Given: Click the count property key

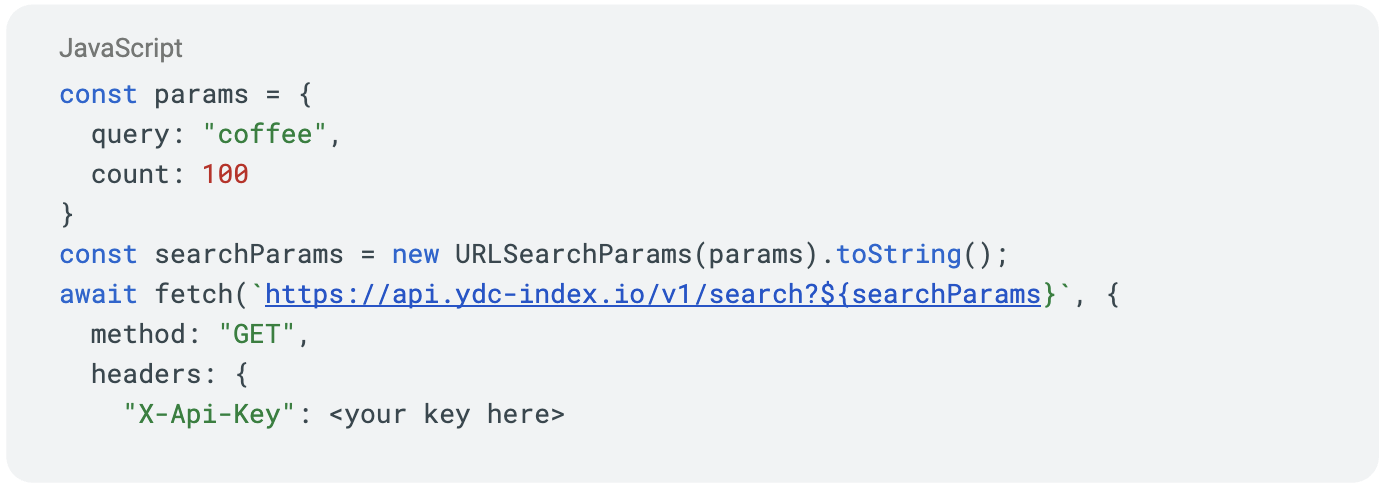Looking at the screenshot, I should click(x=130, y=174).
